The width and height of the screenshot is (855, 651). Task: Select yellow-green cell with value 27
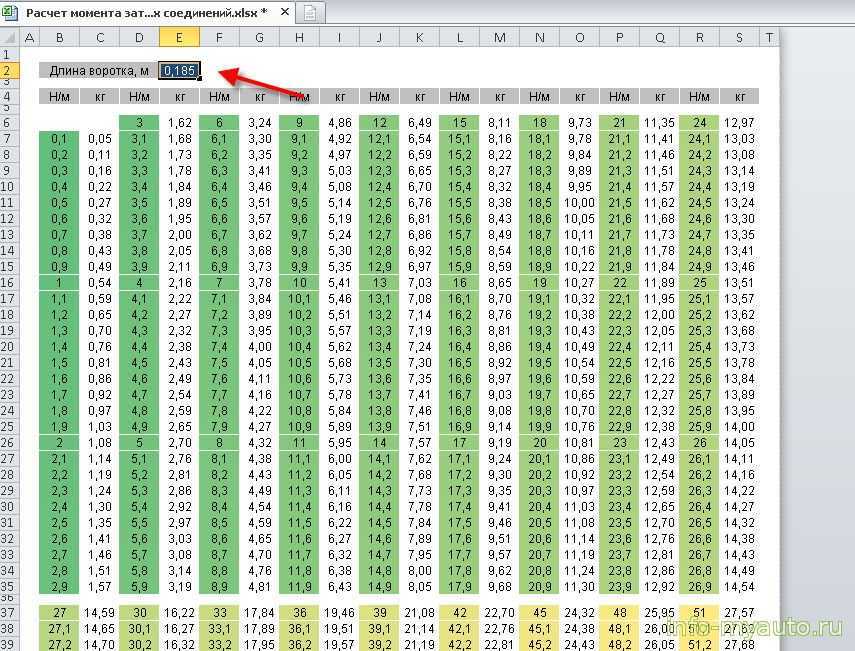tap(59, 613)
